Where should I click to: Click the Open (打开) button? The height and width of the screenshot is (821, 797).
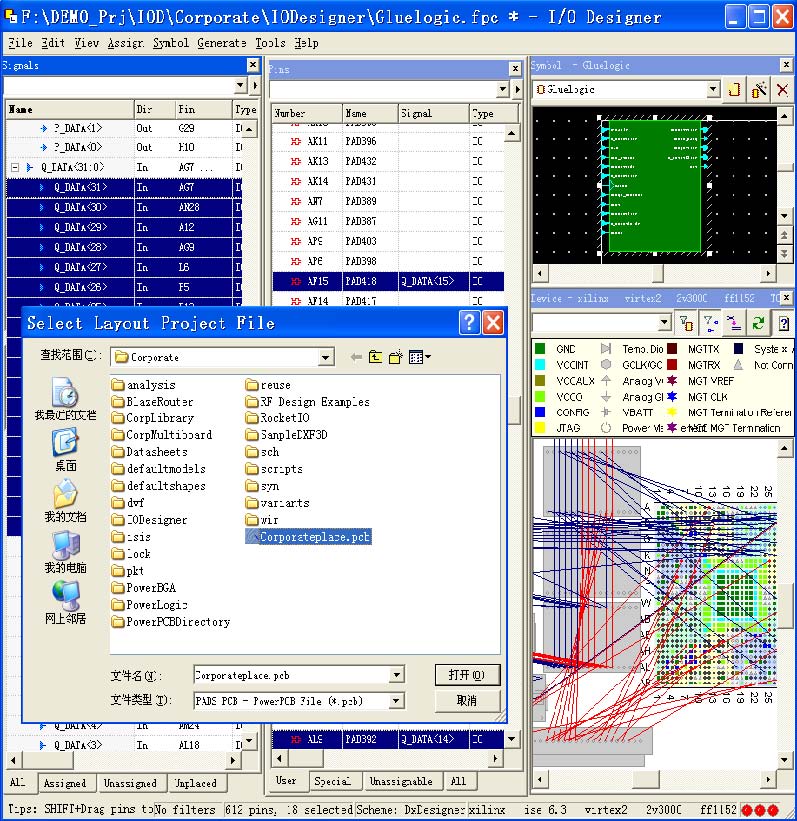pos(466,675)
